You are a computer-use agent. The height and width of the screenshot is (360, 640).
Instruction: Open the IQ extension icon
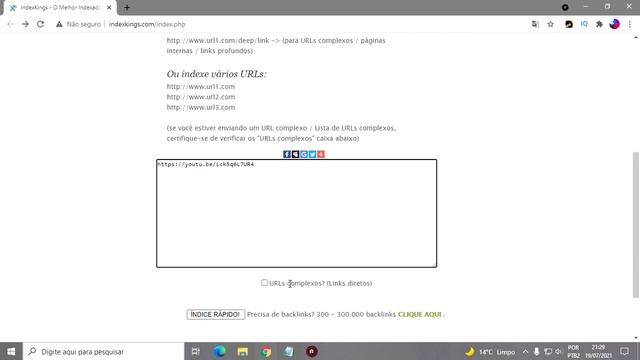[584, 24]
